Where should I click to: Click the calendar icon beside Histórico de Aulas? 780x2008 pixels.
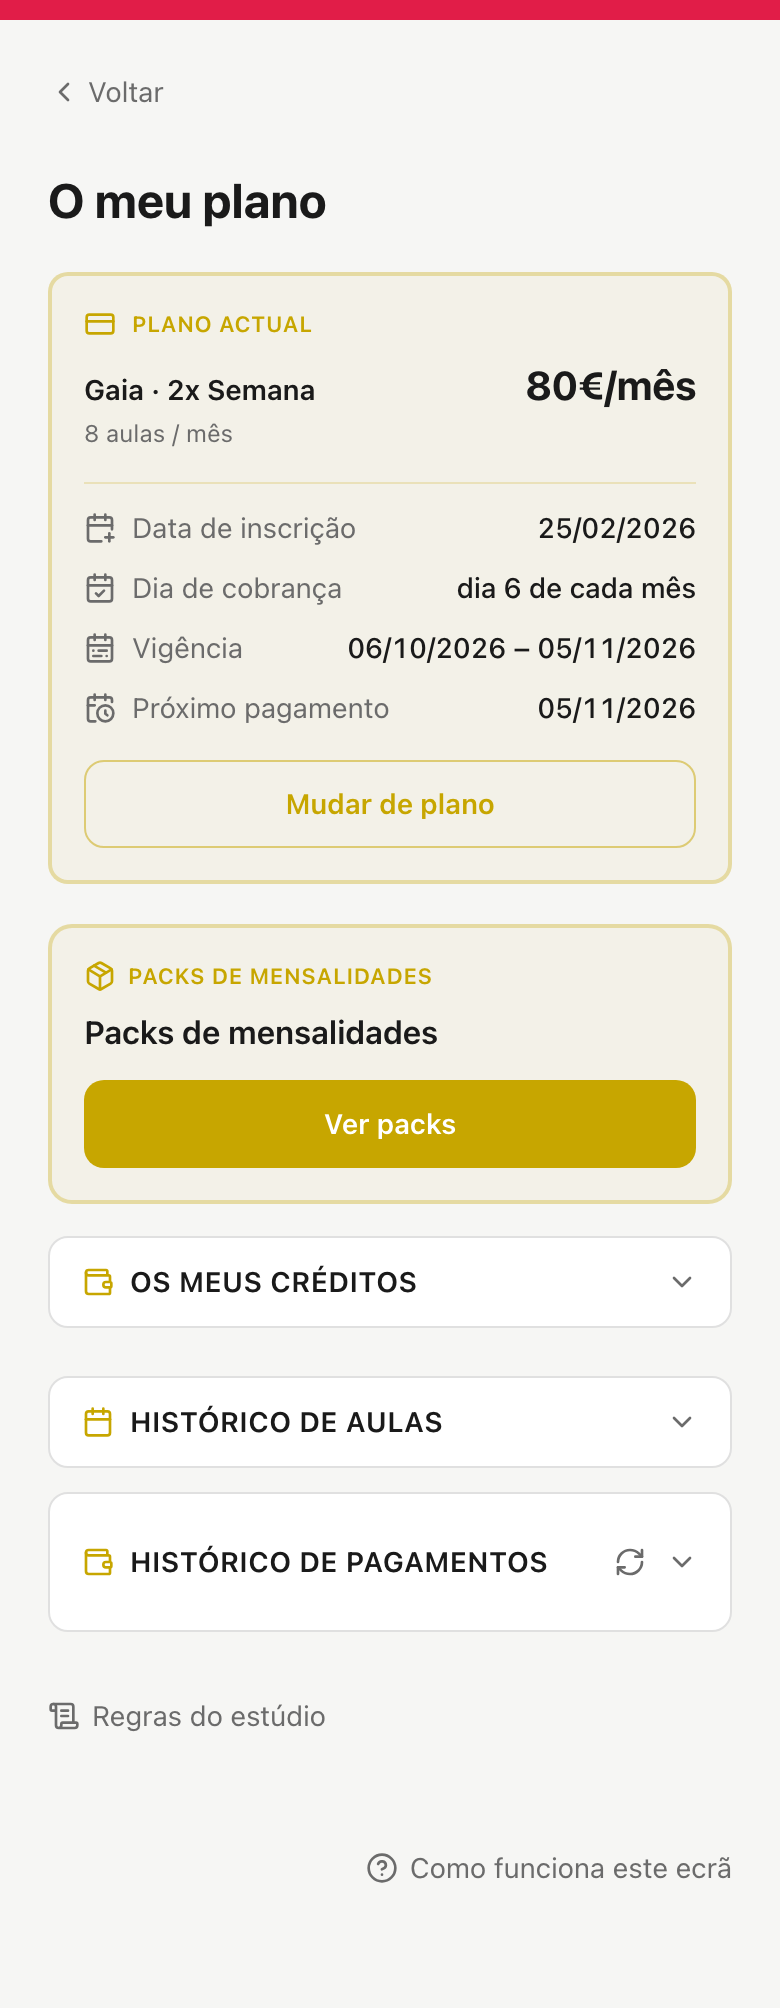click(x=98, y=1422)
